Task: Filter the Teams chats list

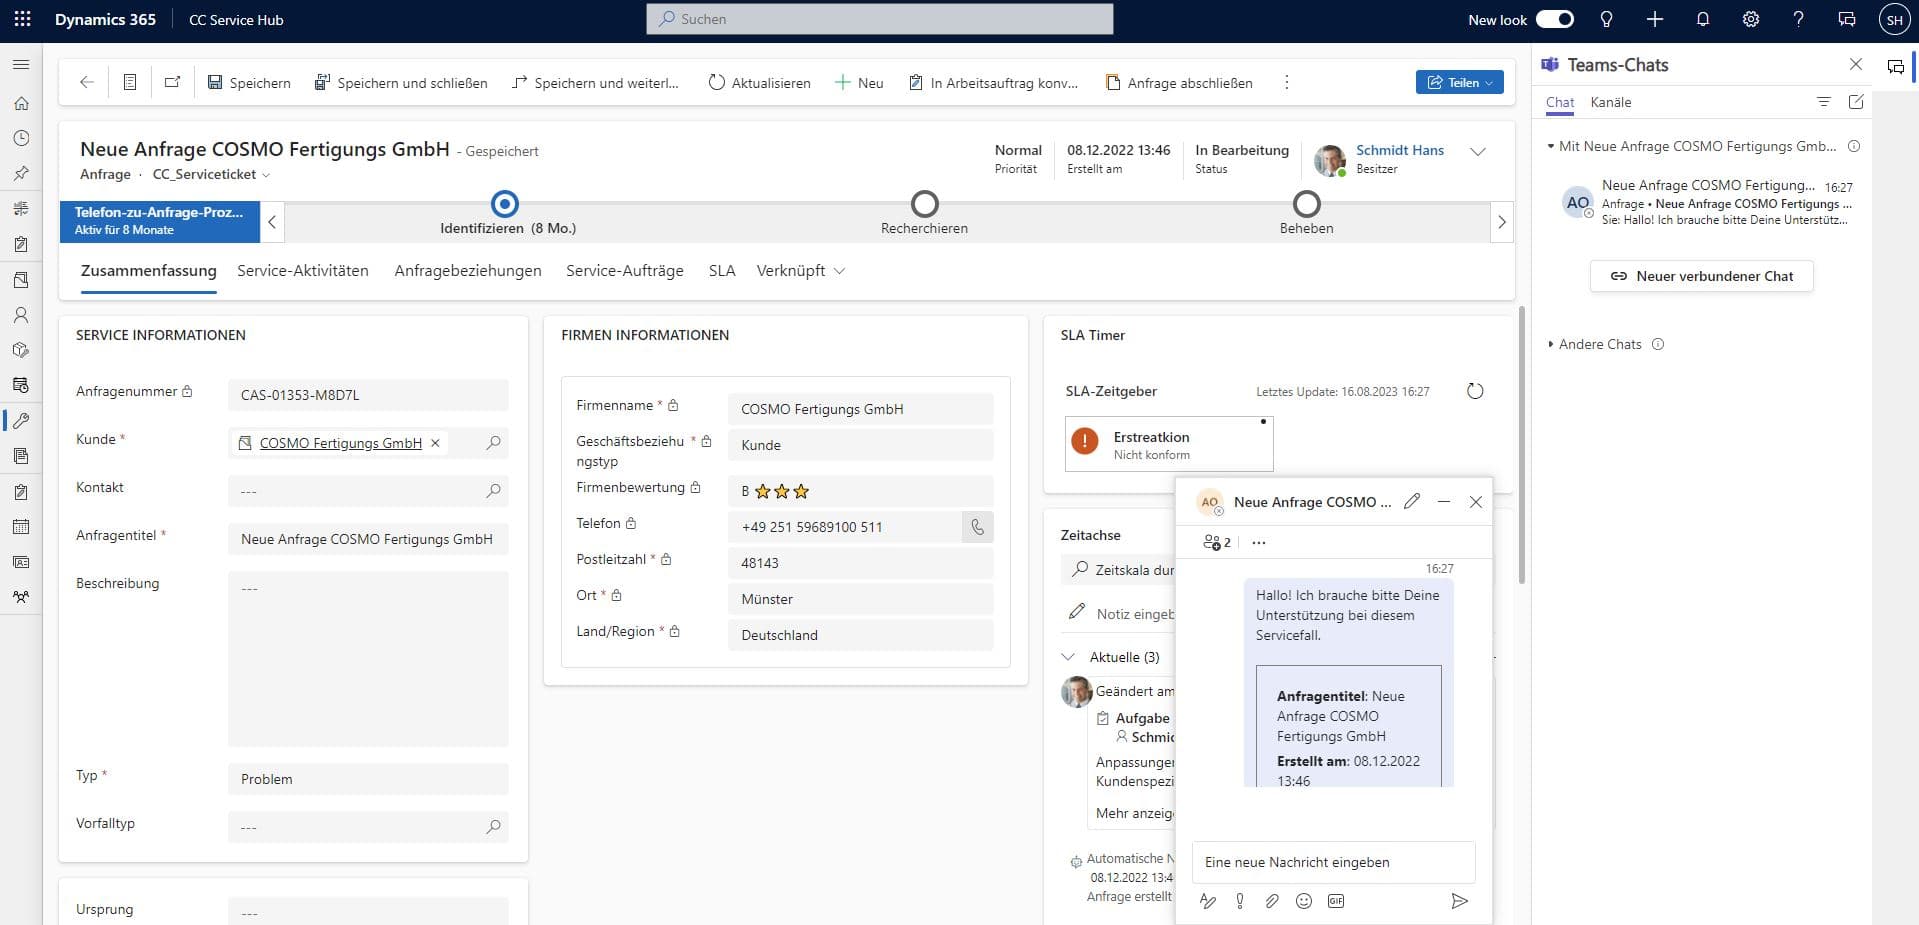Action: [x=1823, y=102]
